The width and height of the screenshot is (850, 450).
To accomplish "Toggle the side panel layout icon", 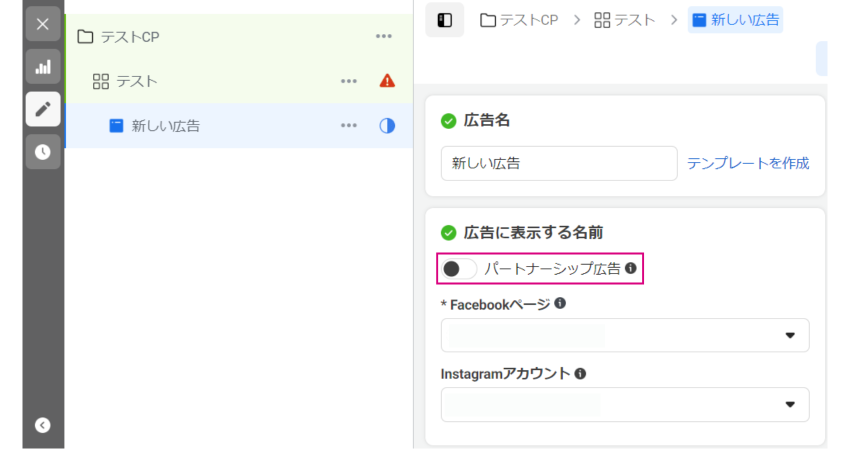I will [x=445, y=20].
